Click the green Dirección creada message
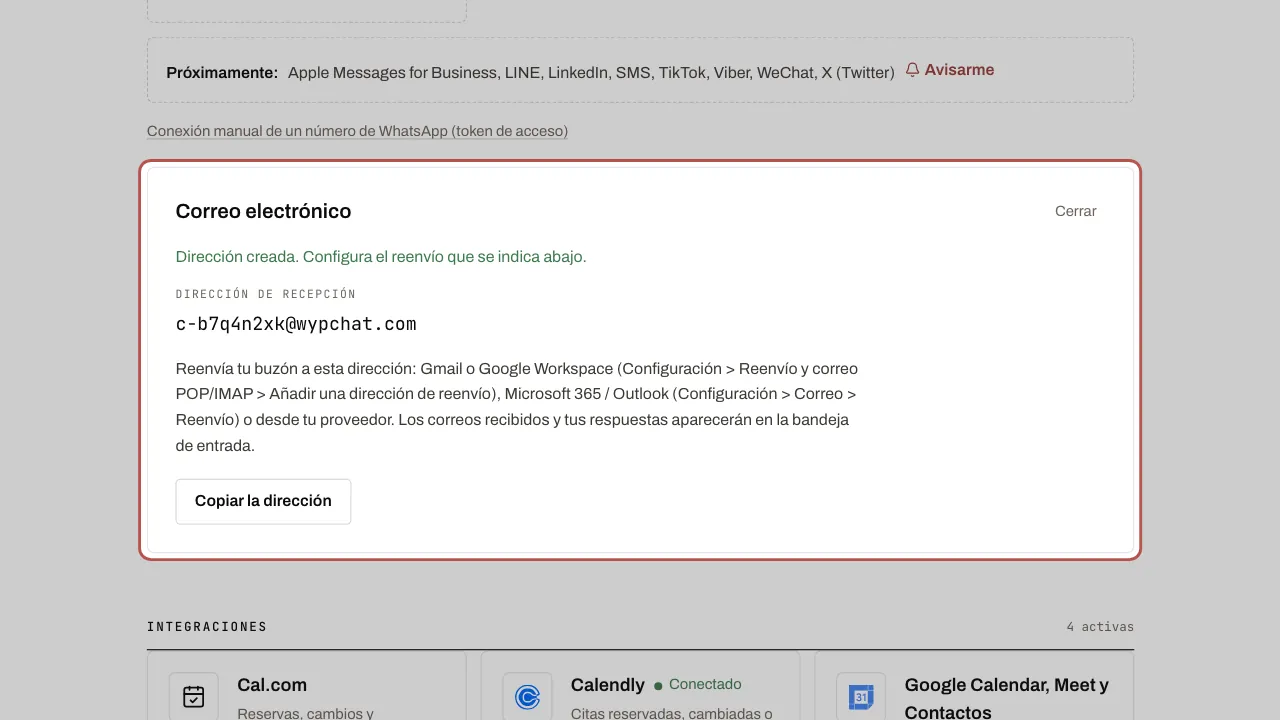The width and height of the screenshot is (1280, 720). (381, 256)
